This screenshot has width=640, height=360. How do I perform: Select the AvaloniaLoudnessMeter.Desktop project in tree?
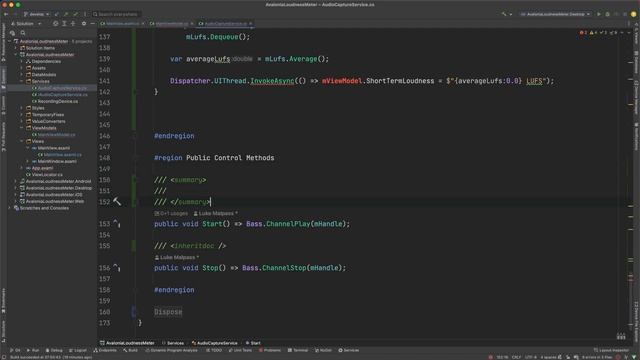56,188
